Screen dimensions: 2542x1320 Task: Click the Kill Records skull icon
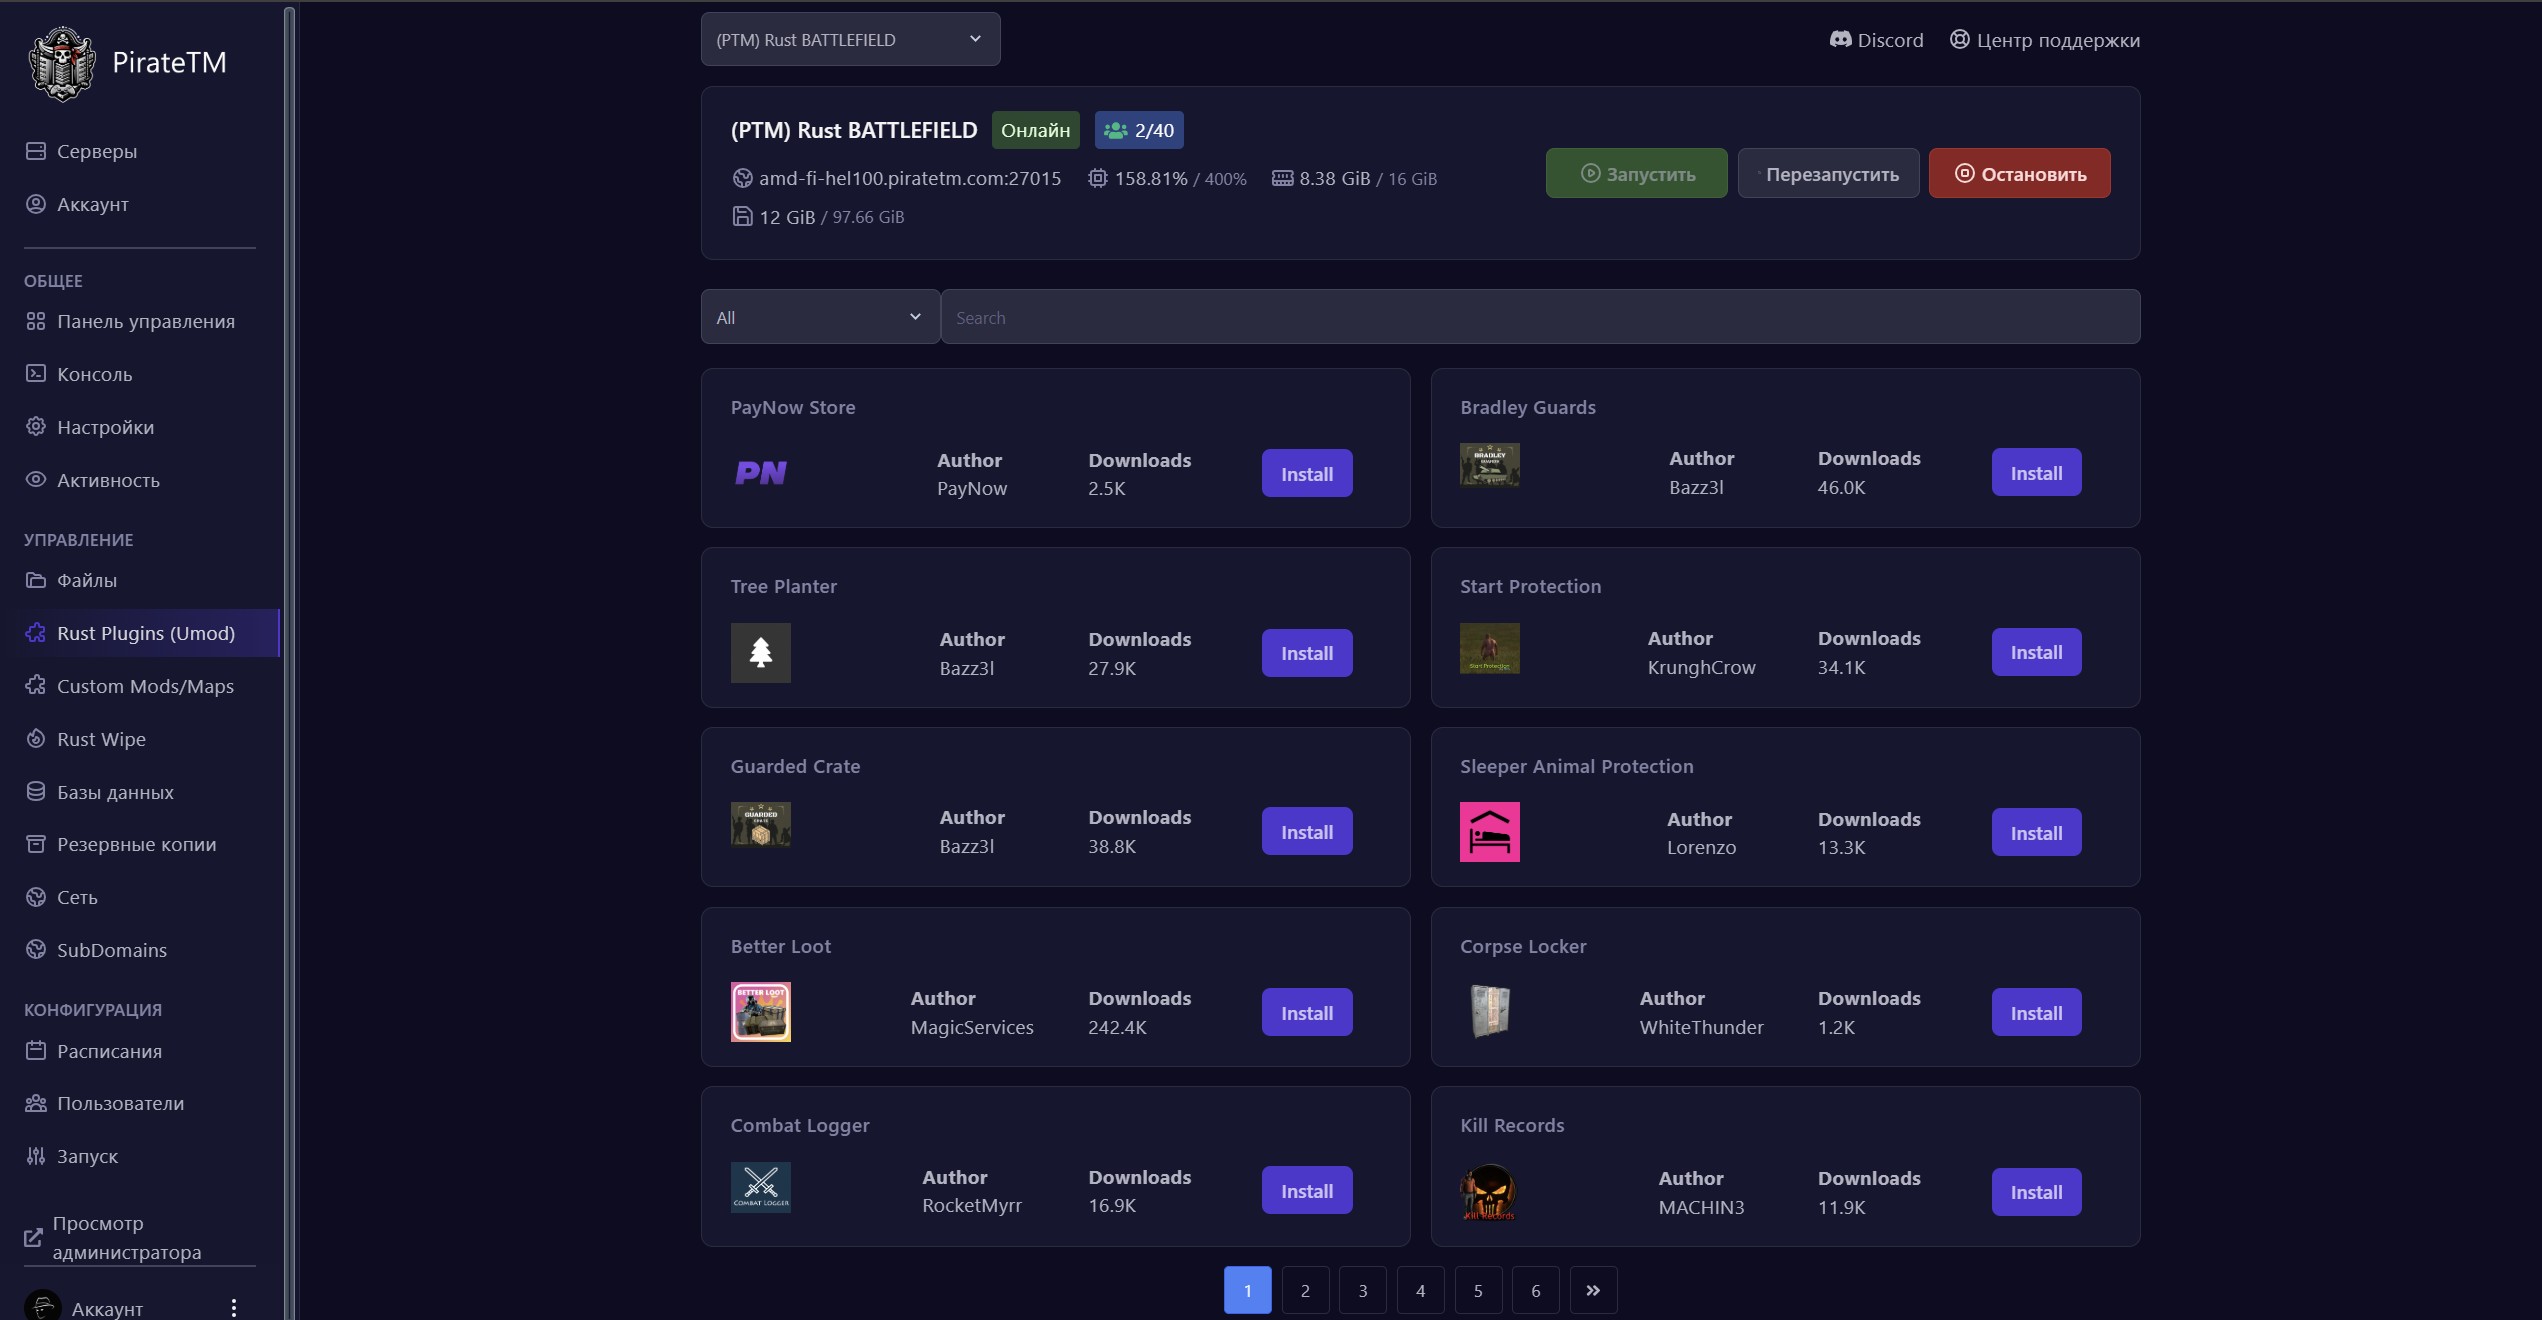pos(1489,1192)
